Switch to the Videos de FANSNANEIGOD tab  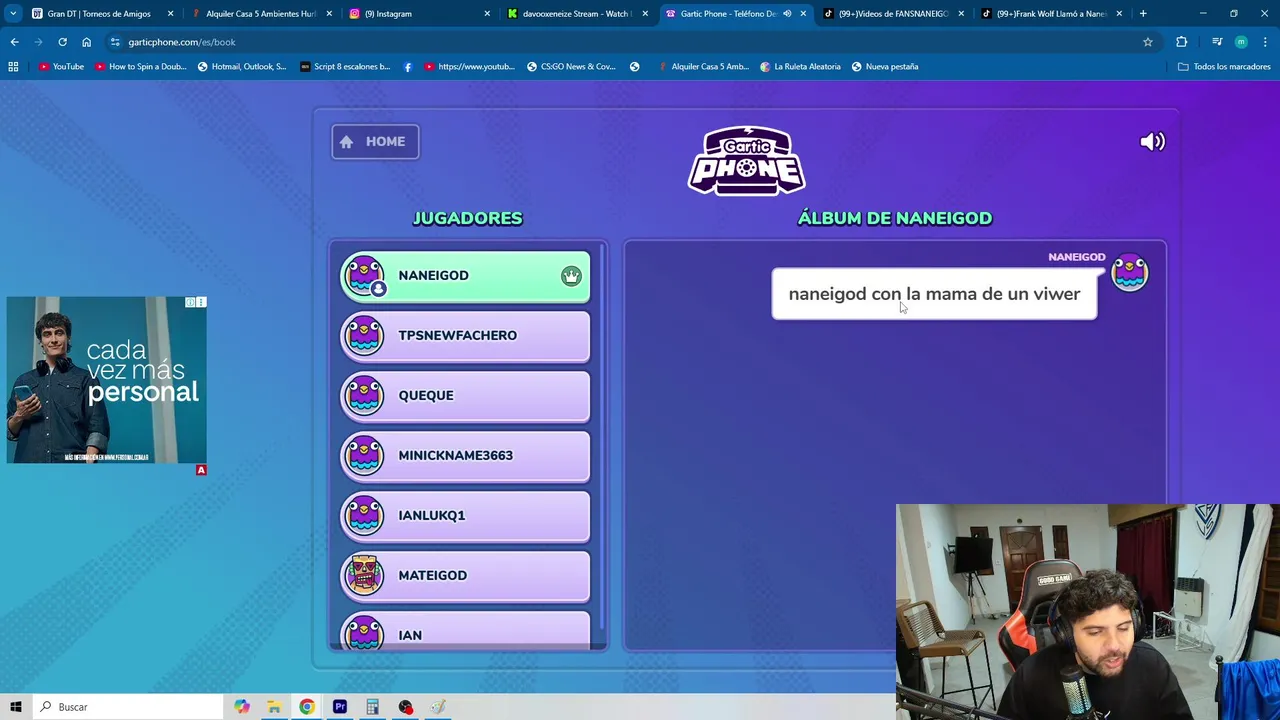click(x=893, y=14)
